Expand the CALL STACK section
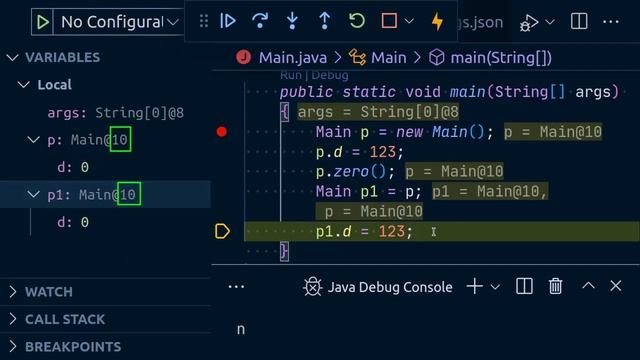Image resolution: width=640 pixels, height=360 pixels. point(105,319)
